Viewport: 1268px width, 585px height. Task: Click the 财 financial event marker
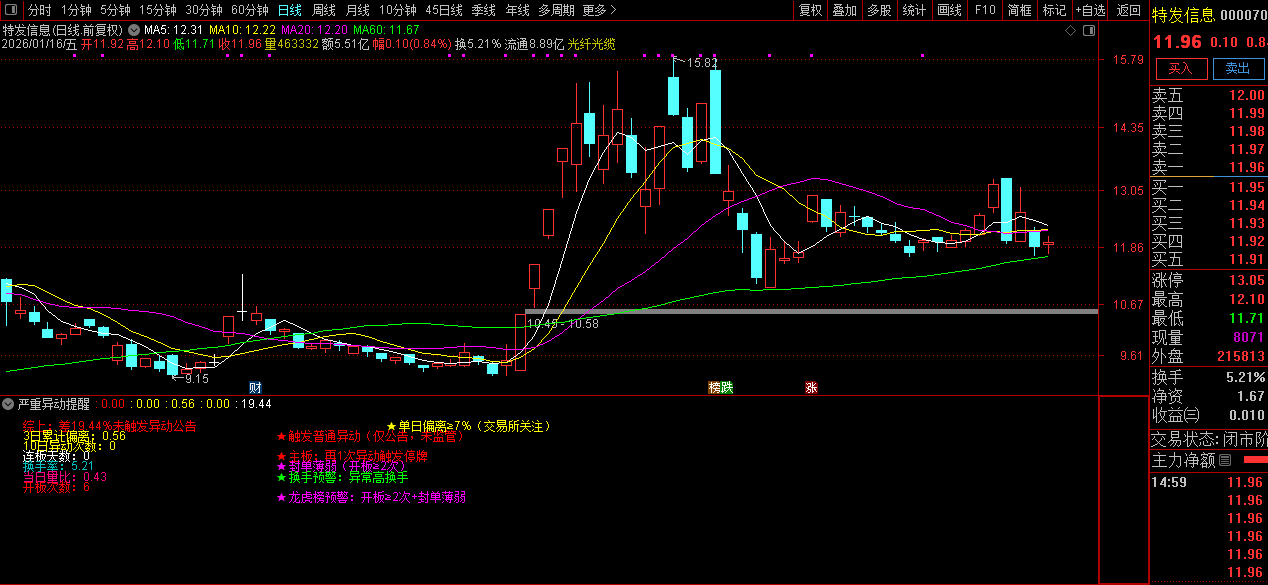pos(256,387)
